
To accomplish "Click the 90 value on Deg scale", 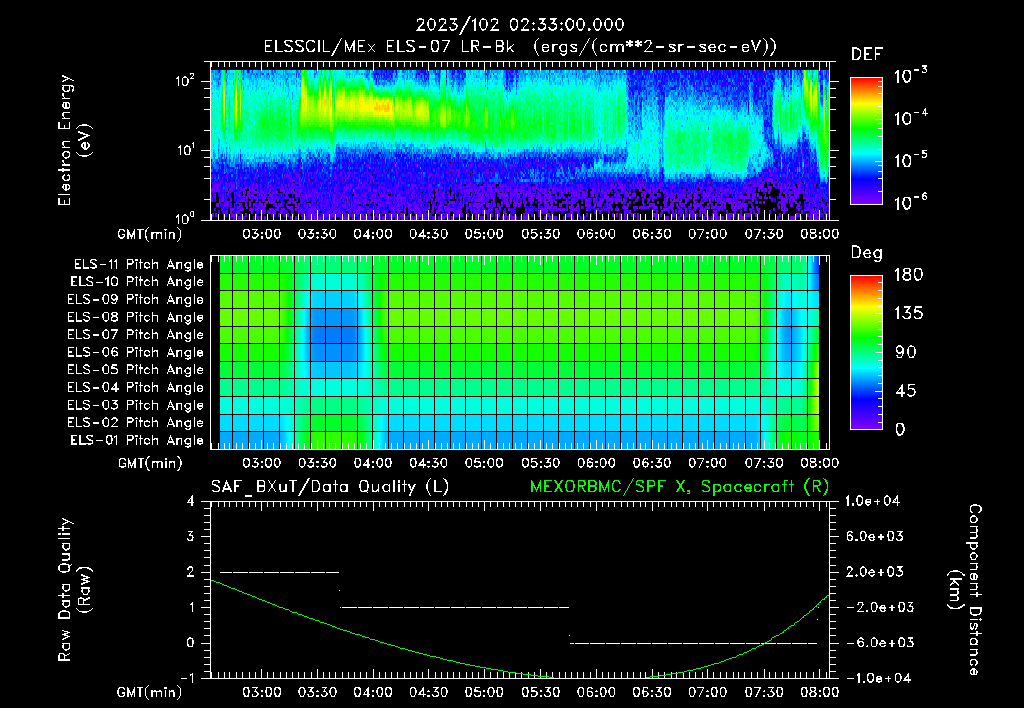I will pos(905,352).
